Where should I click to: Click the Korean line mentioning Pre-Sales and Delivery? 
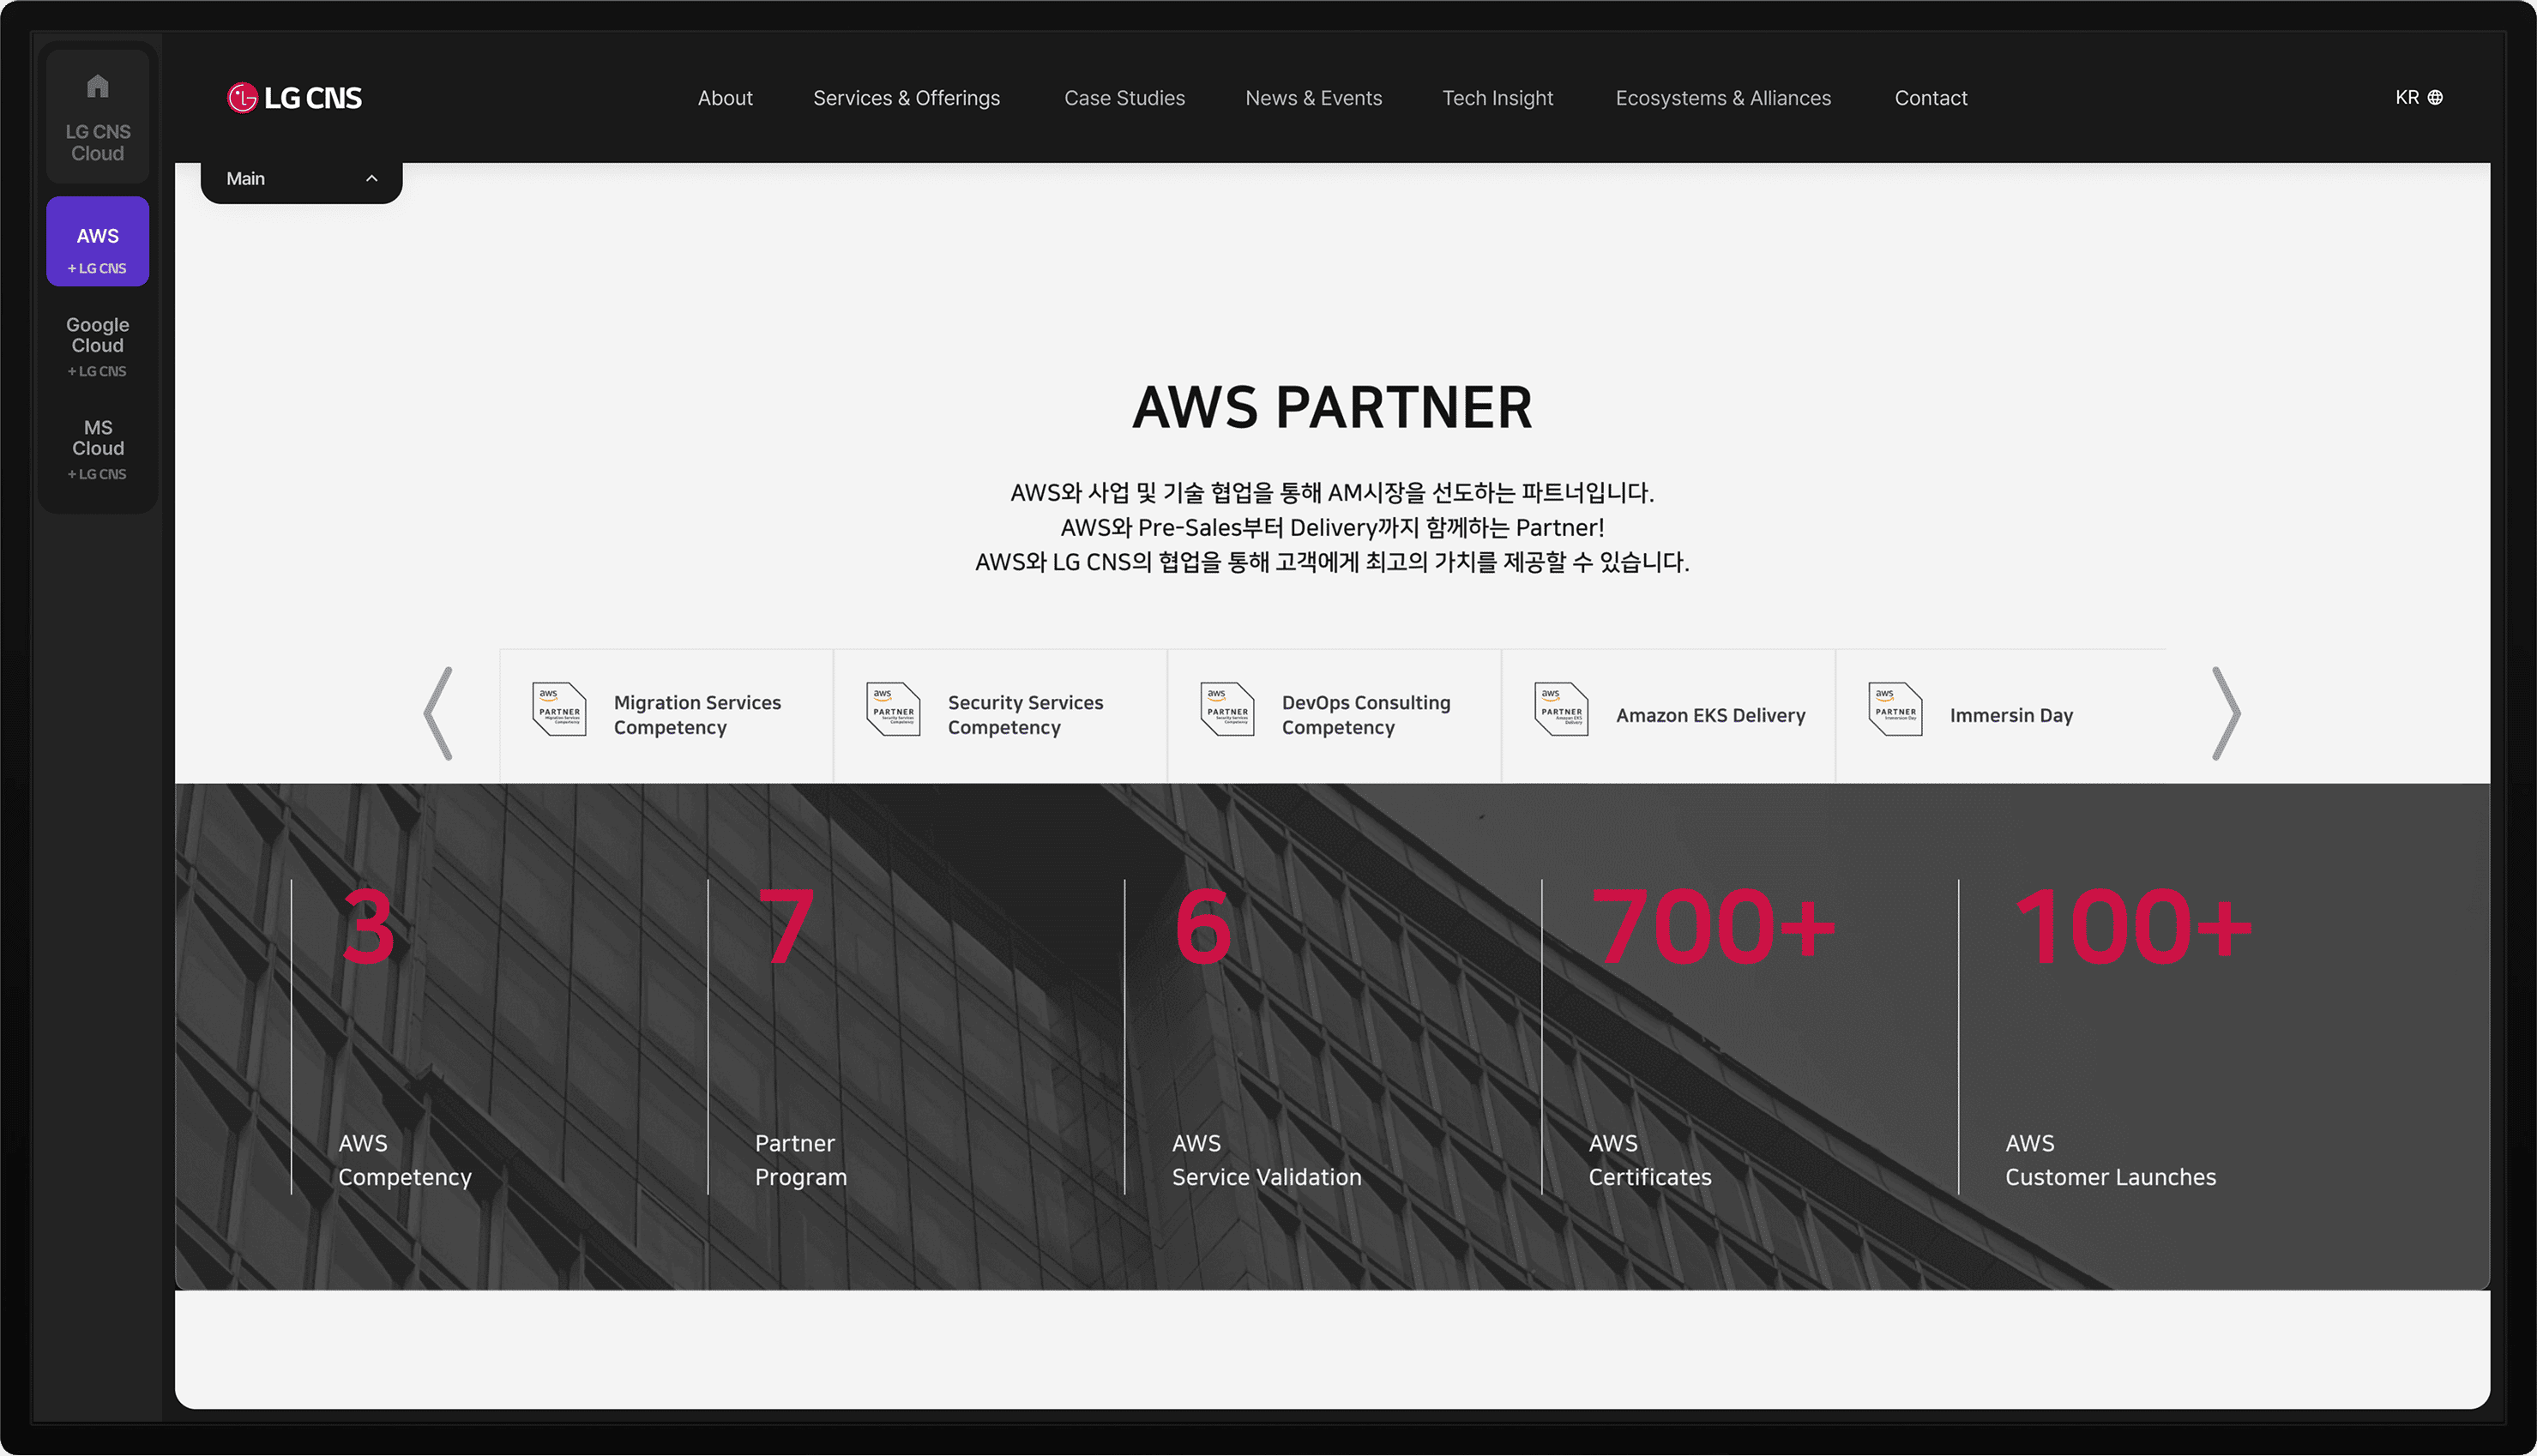click(1332, 527)
